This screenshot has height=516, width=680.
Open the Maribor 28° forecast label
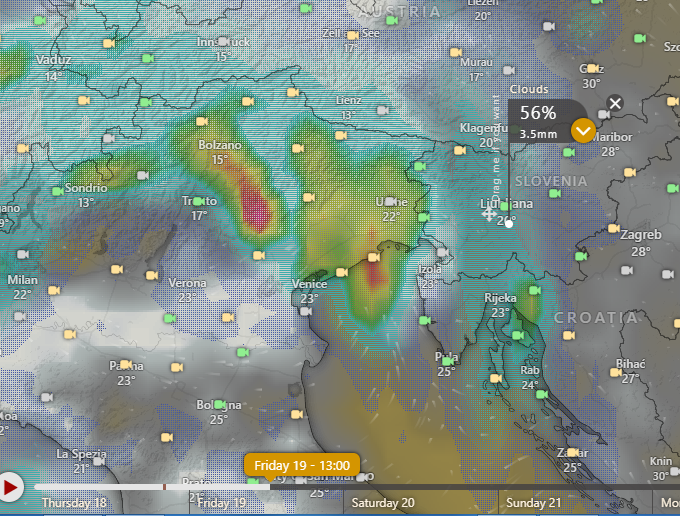611,144
